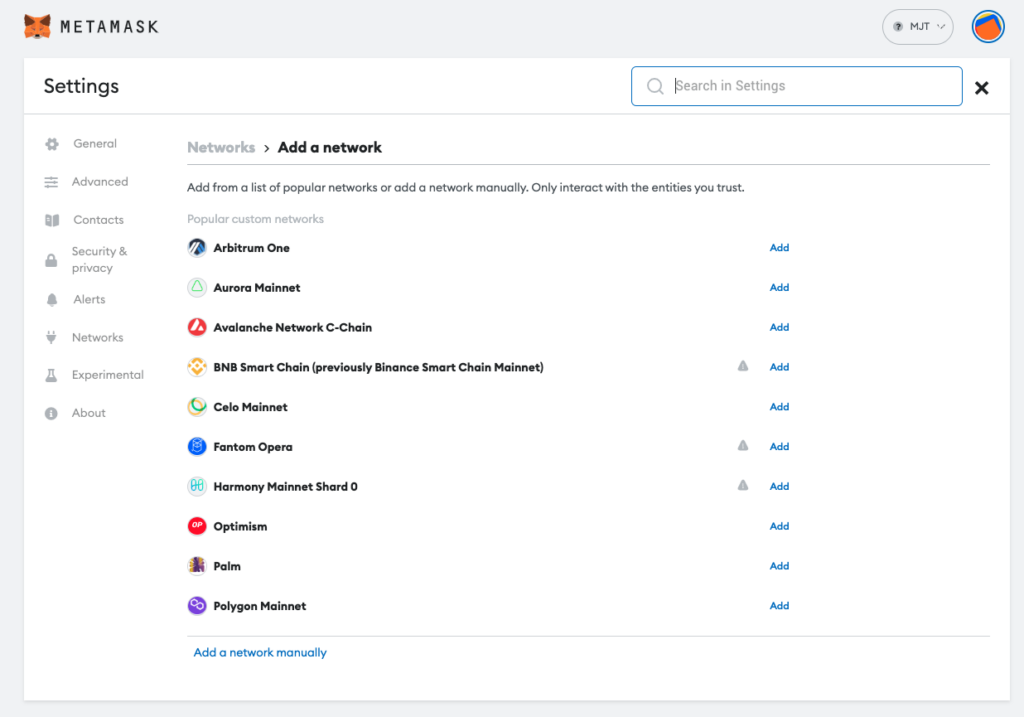Image resolution: width=1024 pixels, height=717 pixels.
Task: Click the MetaMask fox logo
Action: (37, 27)
